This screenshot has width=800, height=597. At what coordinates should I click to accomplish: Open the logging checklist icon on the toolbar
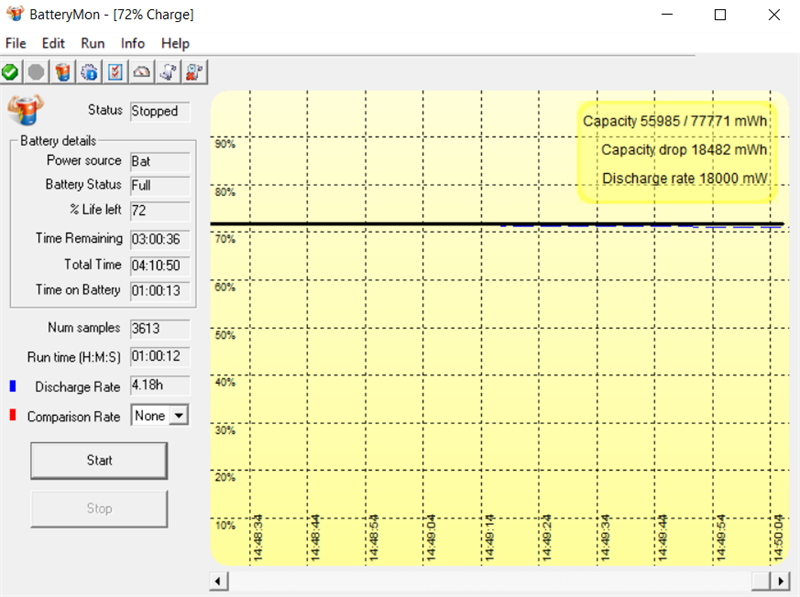coord(115,71)
